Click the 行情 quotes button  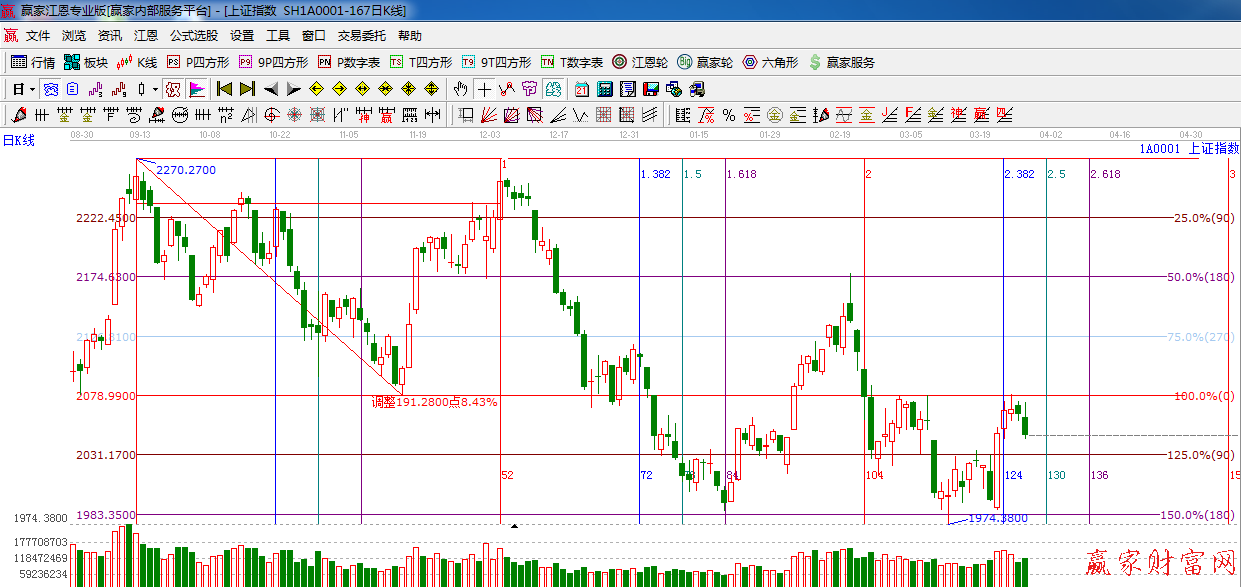(x=33, y=62)
